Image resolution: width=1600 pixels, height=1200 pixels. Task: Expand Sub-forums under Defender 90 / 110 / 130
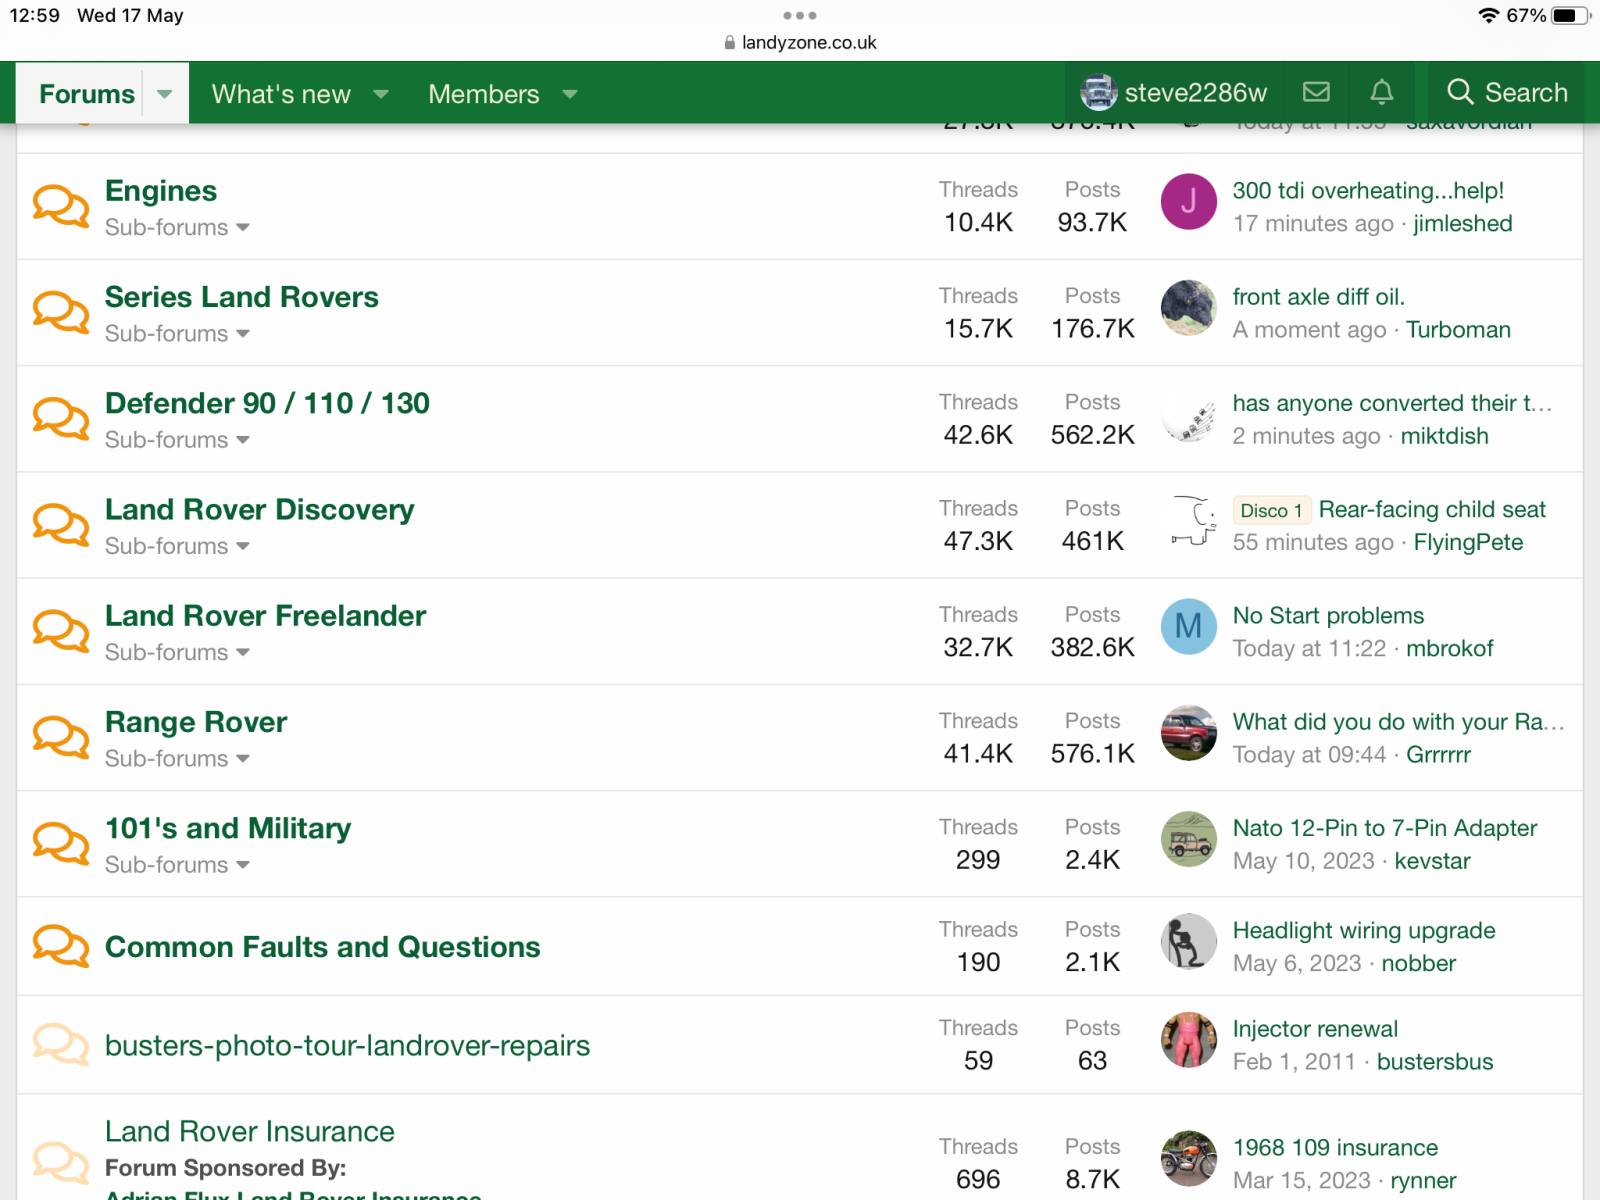tap(177, 439)
